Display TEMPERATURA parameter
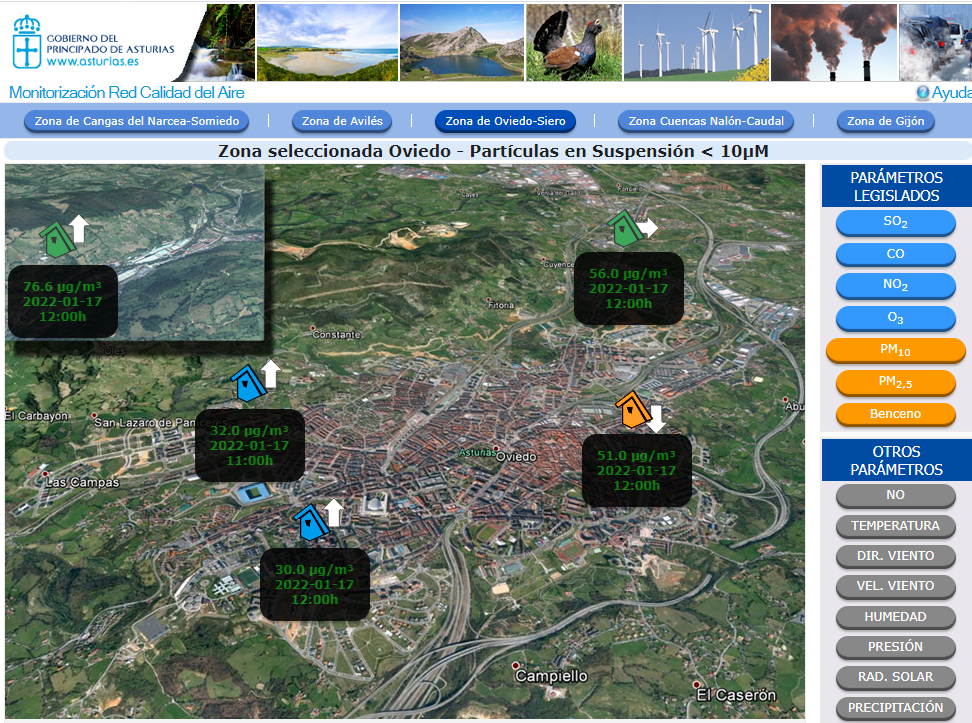972x723 pixels. pos(895,526)
